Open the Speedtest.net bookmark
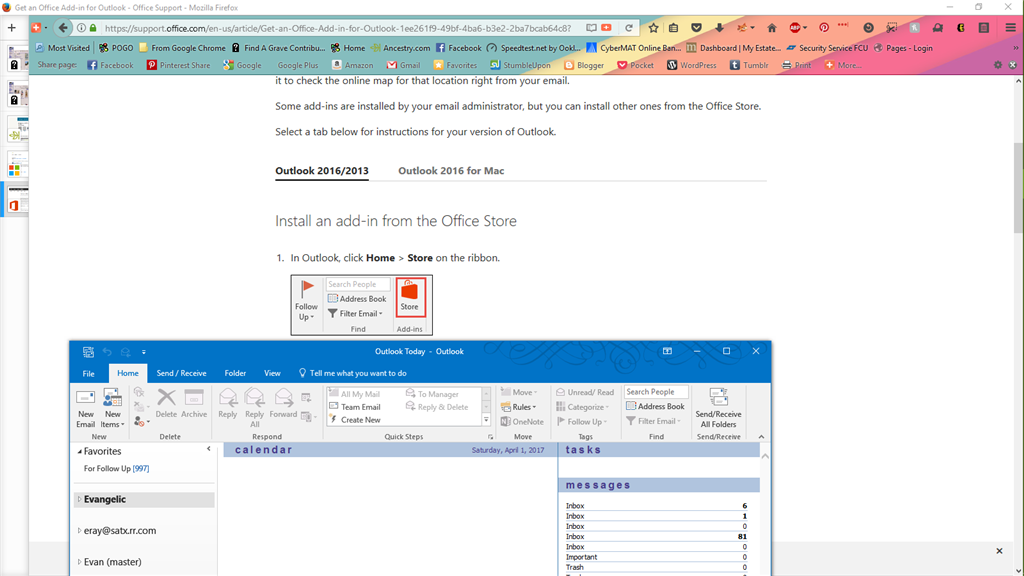 (534, 48)
